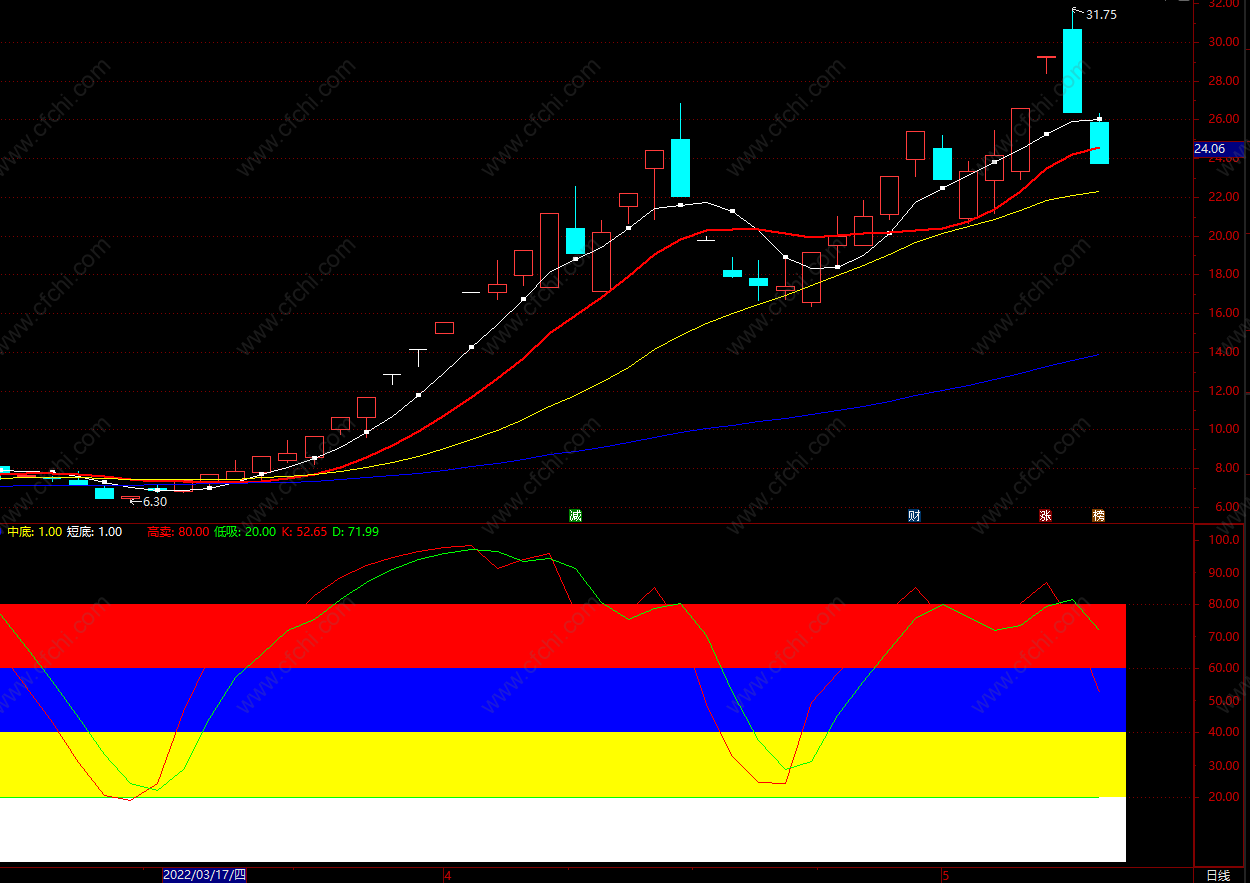Open the 日线 period selector
Image resolution: width=1250 pixels, height=883 pixels.
(x=1218, y=875)
